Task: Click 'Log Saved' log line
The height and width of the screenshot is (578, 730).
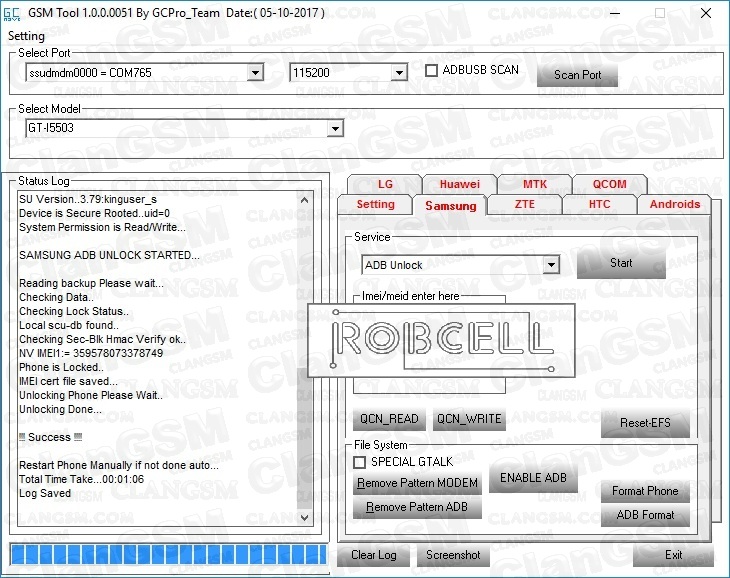Action: click(x=45, y=493)
